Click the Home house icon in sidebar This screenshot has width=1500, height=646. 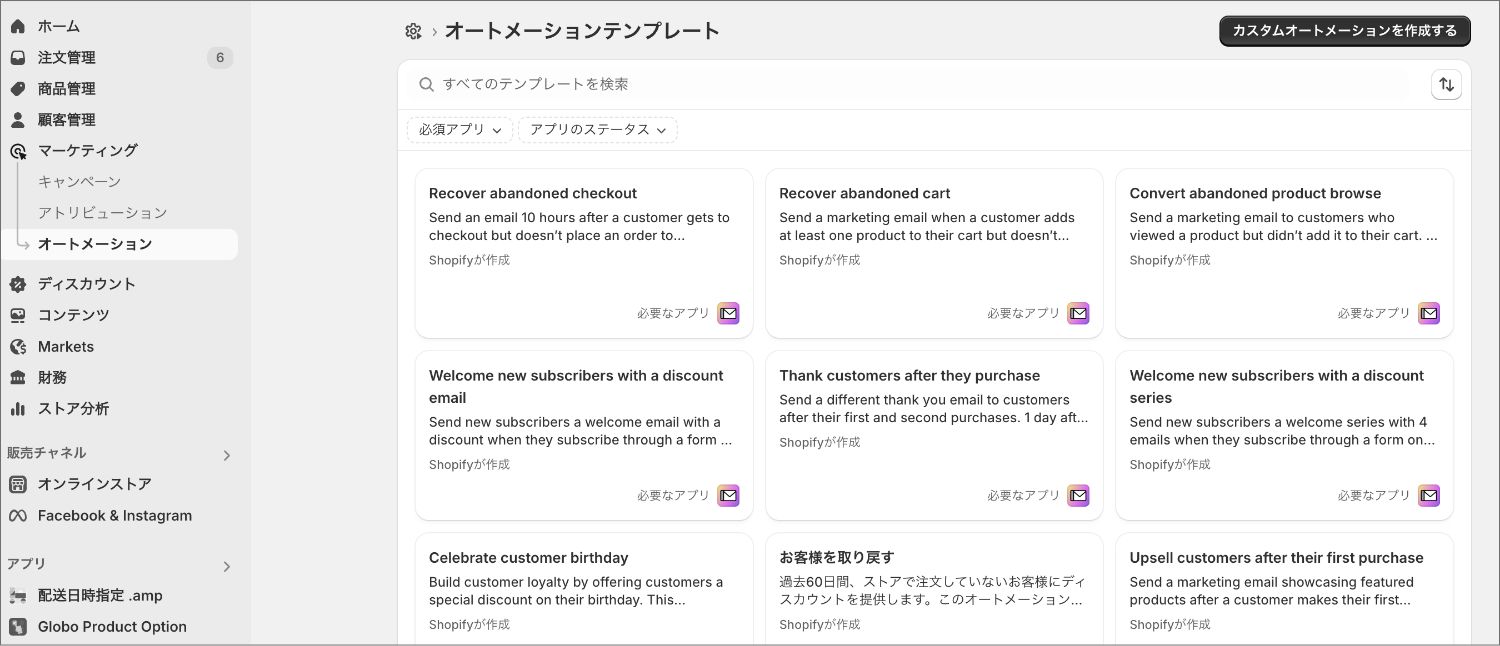17,26
